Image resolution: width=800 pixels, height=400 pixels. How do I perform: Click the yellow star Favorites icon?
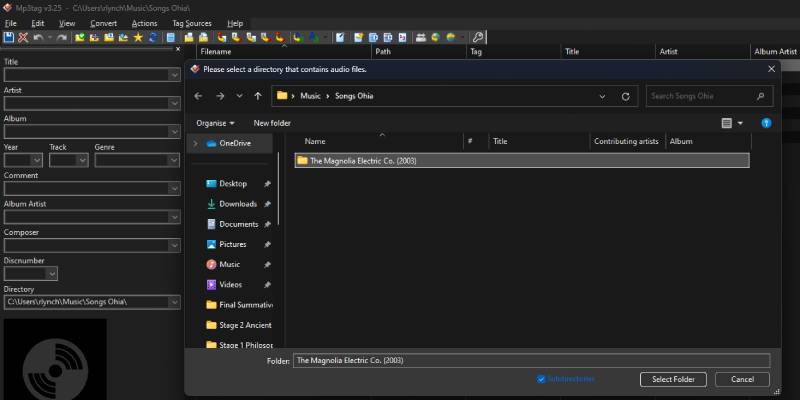click(138, 37)
